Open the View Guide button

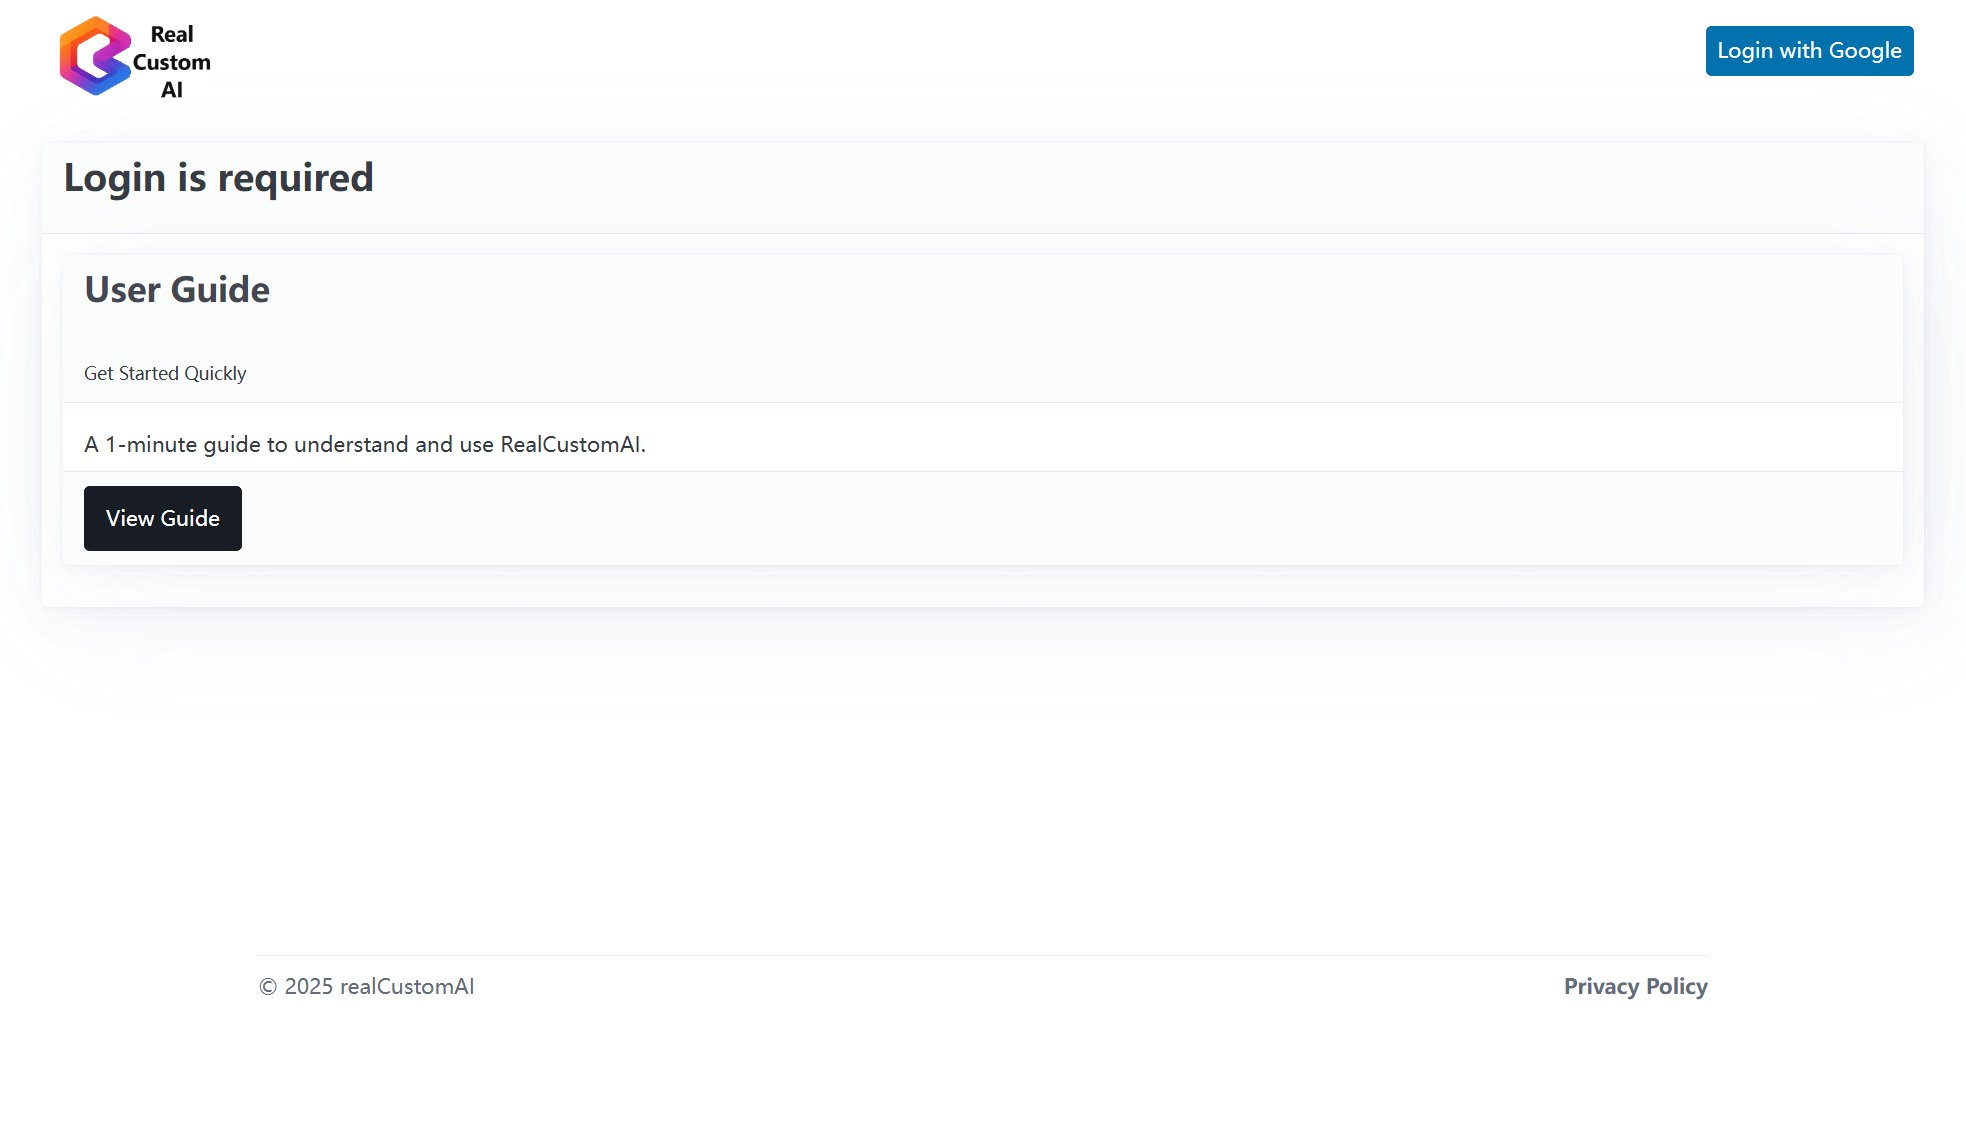pyautogui.click(x=163, y=518)
